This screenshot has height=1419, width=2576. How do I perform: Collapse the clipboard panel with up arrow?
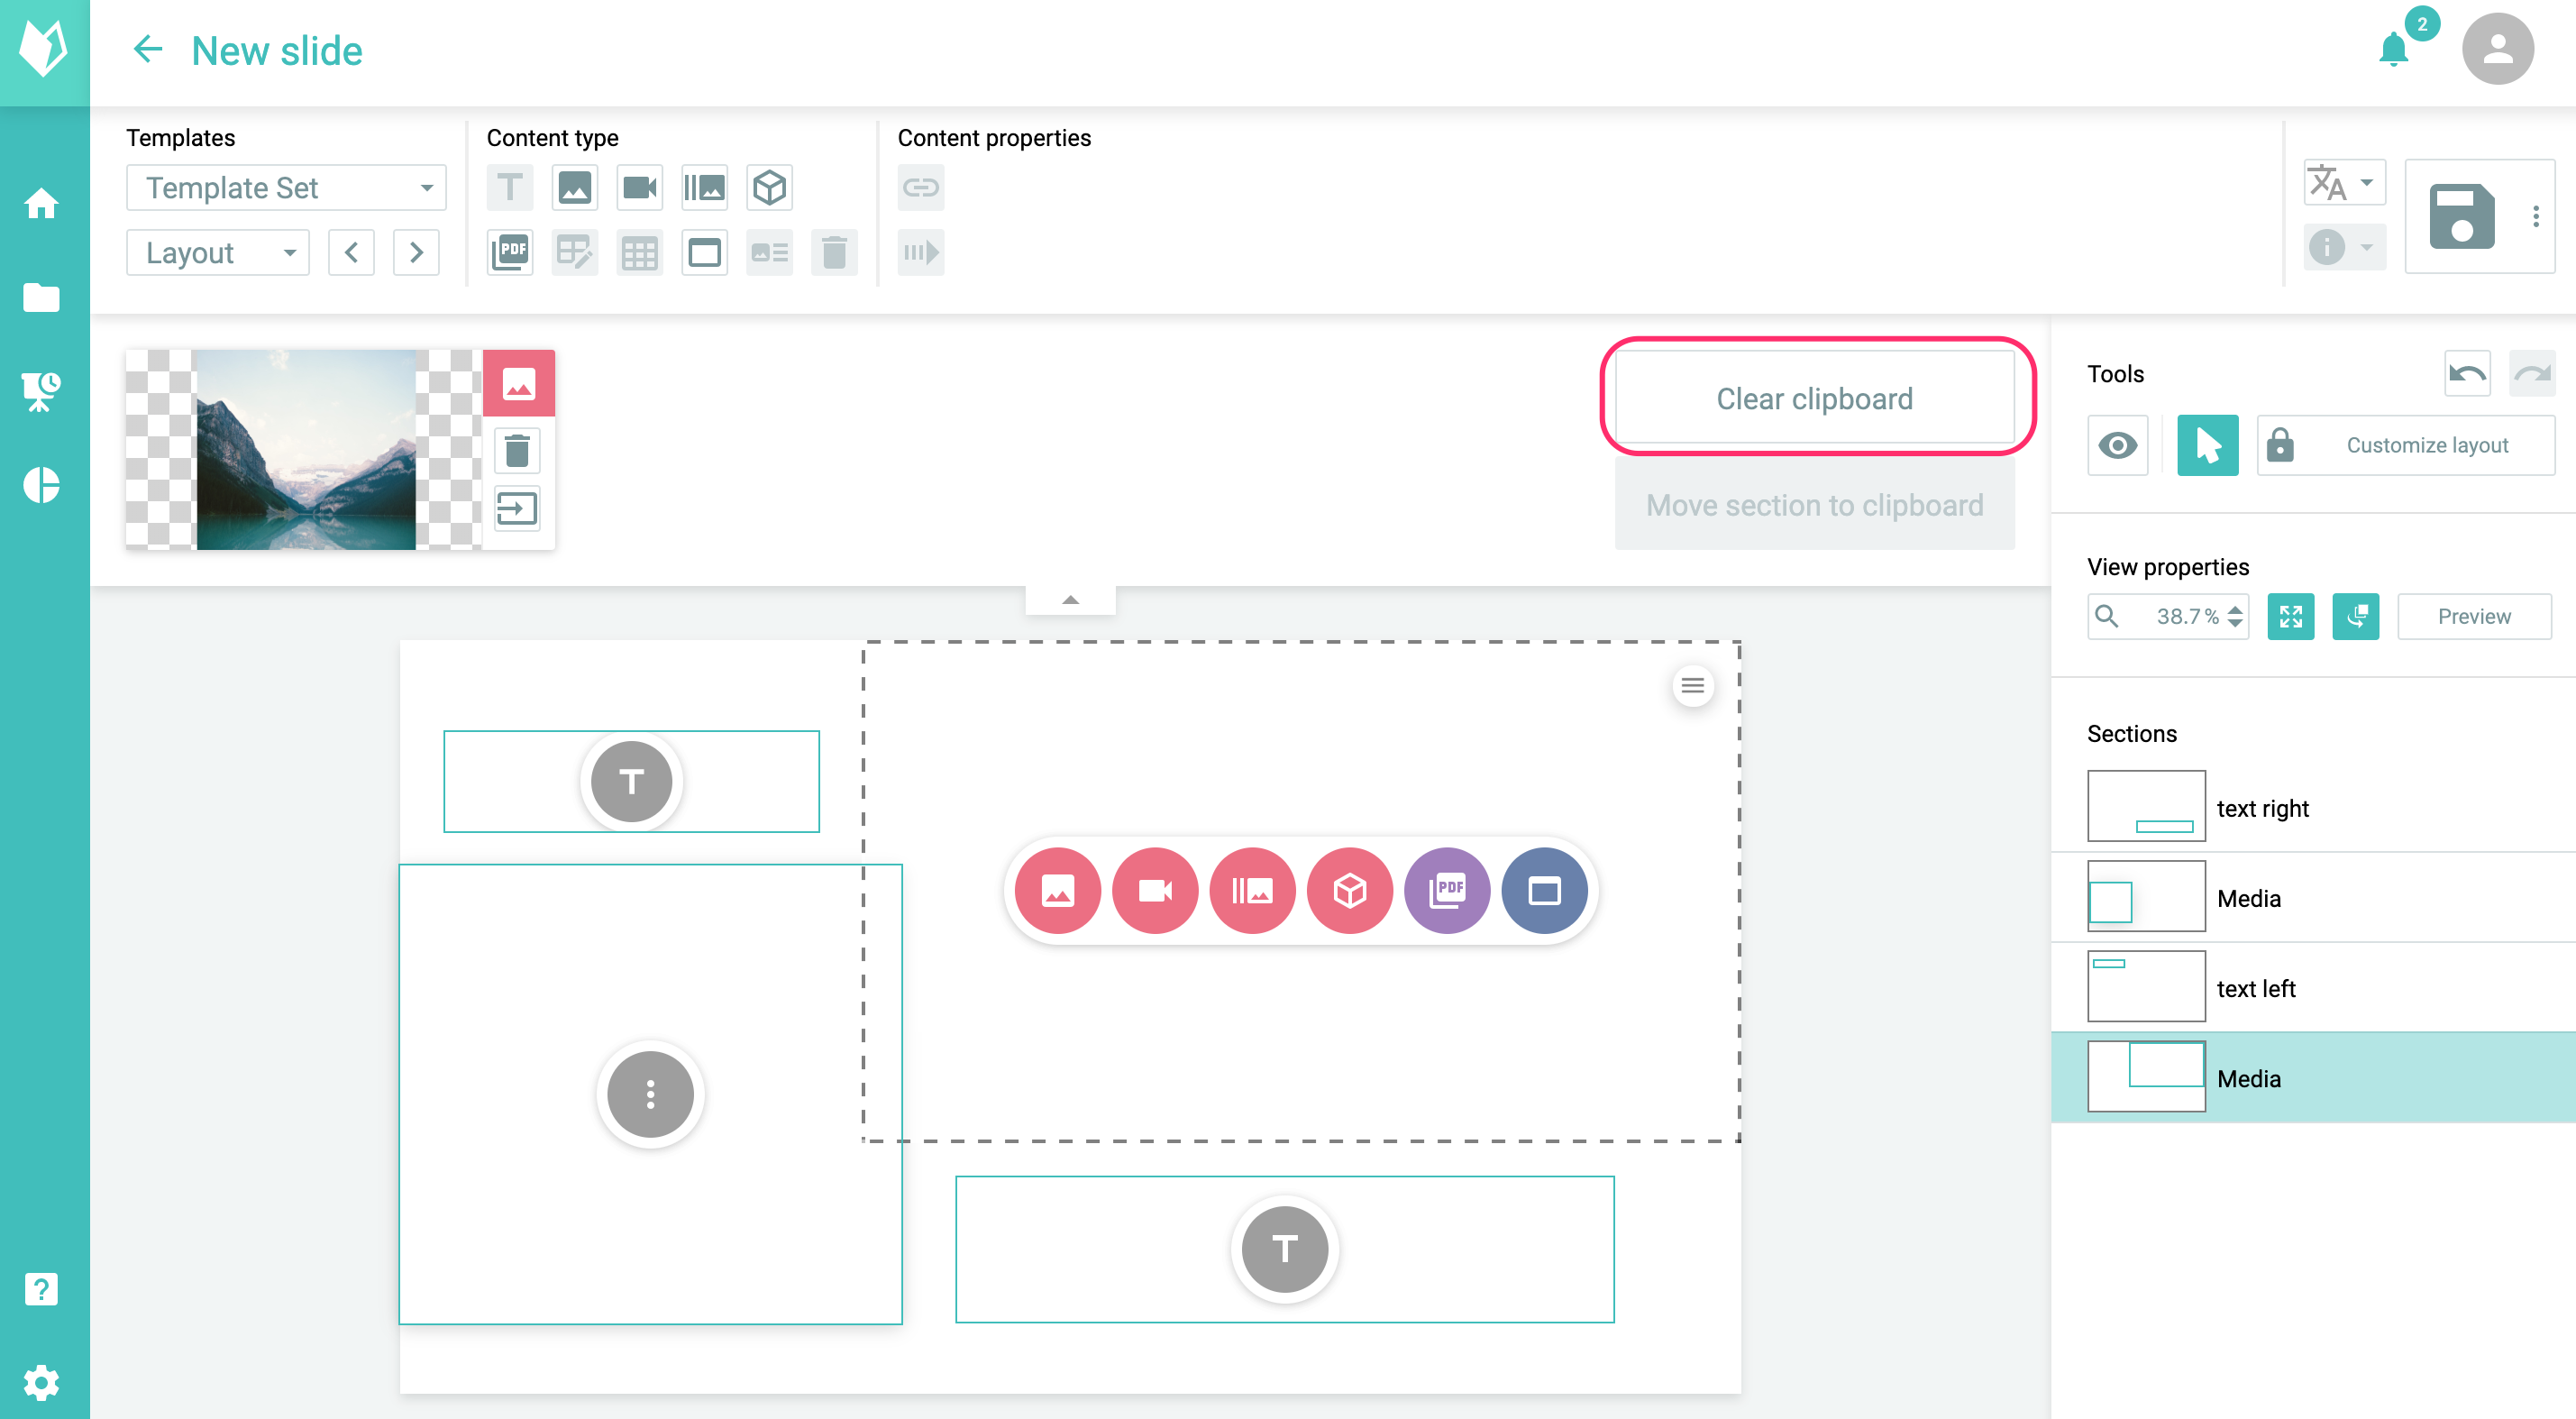point(1070,600)
